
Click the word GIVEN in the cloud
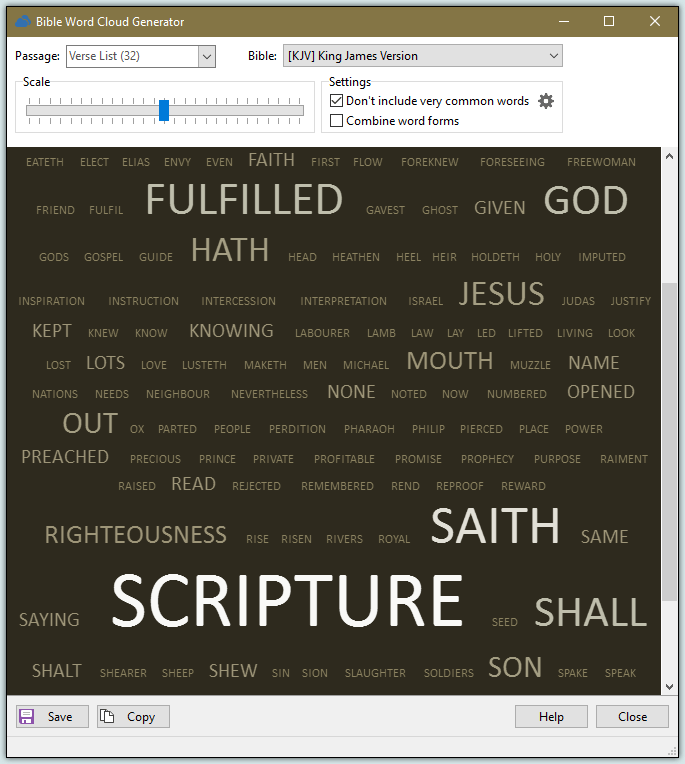coord(500,208)
